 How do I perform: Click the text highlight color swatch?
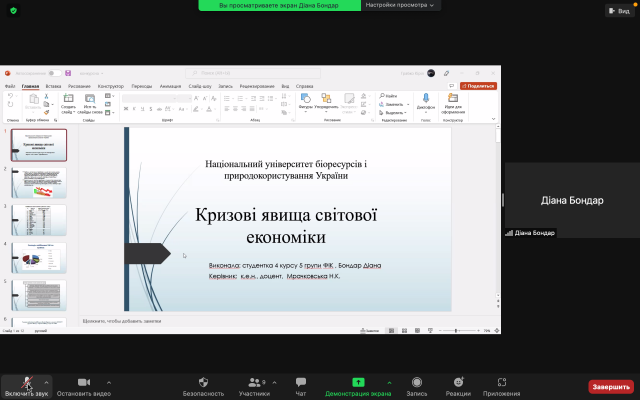click(x=196, y=109)
